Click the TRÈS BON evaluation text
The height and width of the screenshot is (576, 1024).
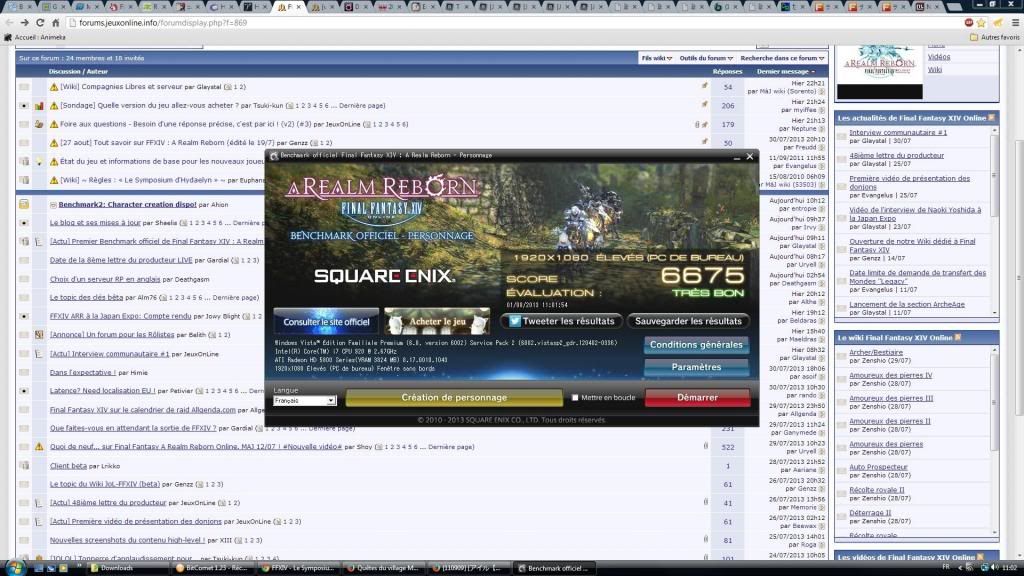coord(708,293)
